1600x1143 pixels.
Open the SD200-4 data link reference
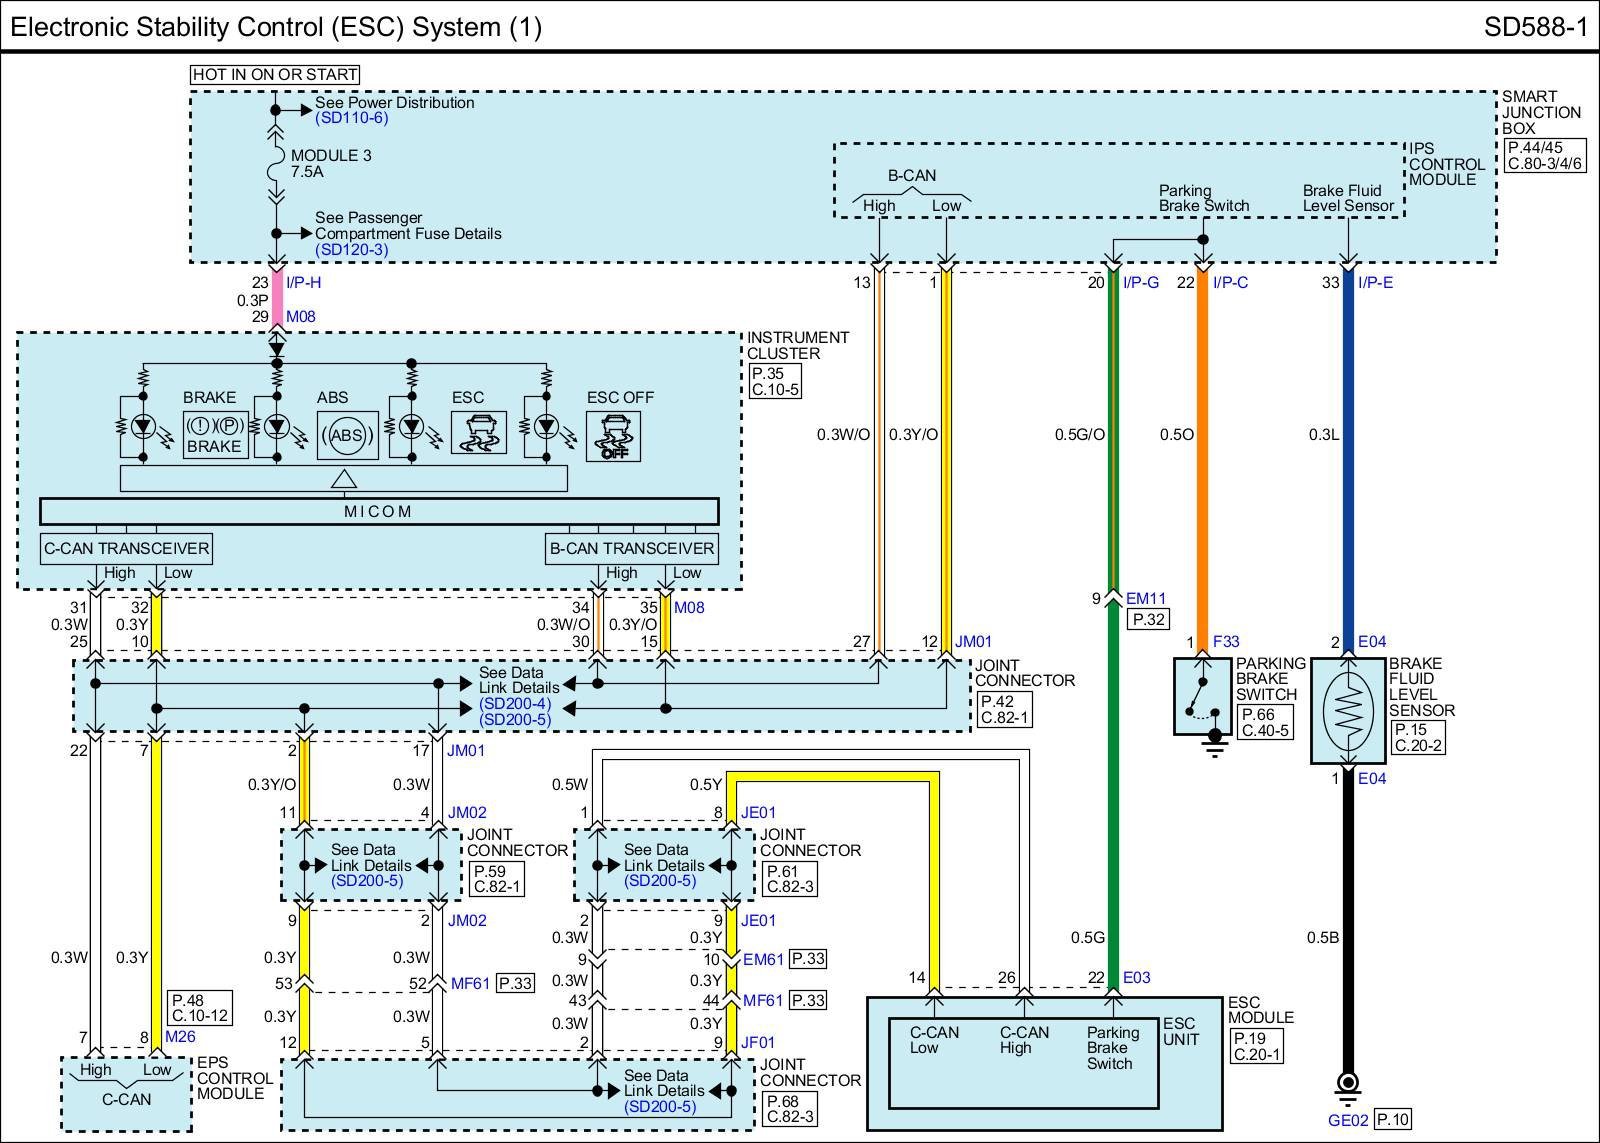(514, 705)
